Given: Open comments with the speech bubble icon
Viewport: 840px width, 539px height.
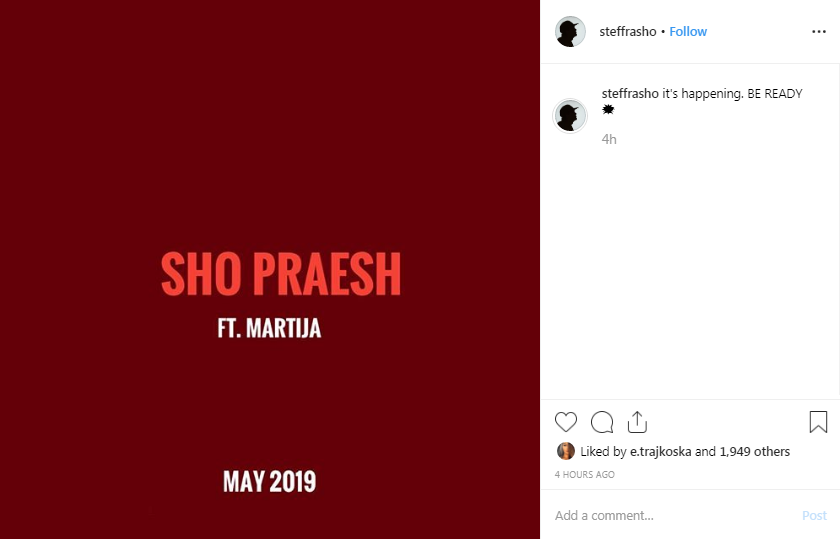Looking at the screenshot, I should point(602,422).
